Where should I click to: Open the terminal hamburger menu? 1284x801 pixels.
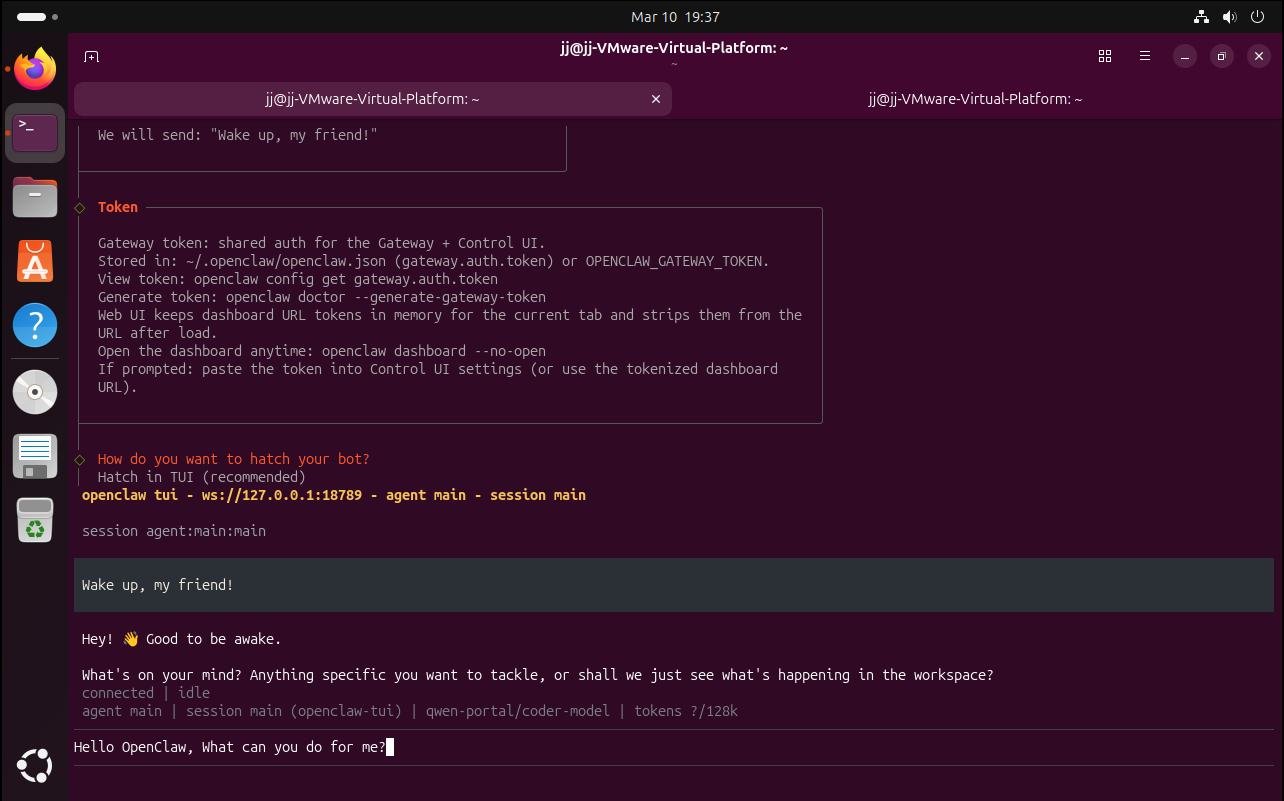[x=1145, y=57]
